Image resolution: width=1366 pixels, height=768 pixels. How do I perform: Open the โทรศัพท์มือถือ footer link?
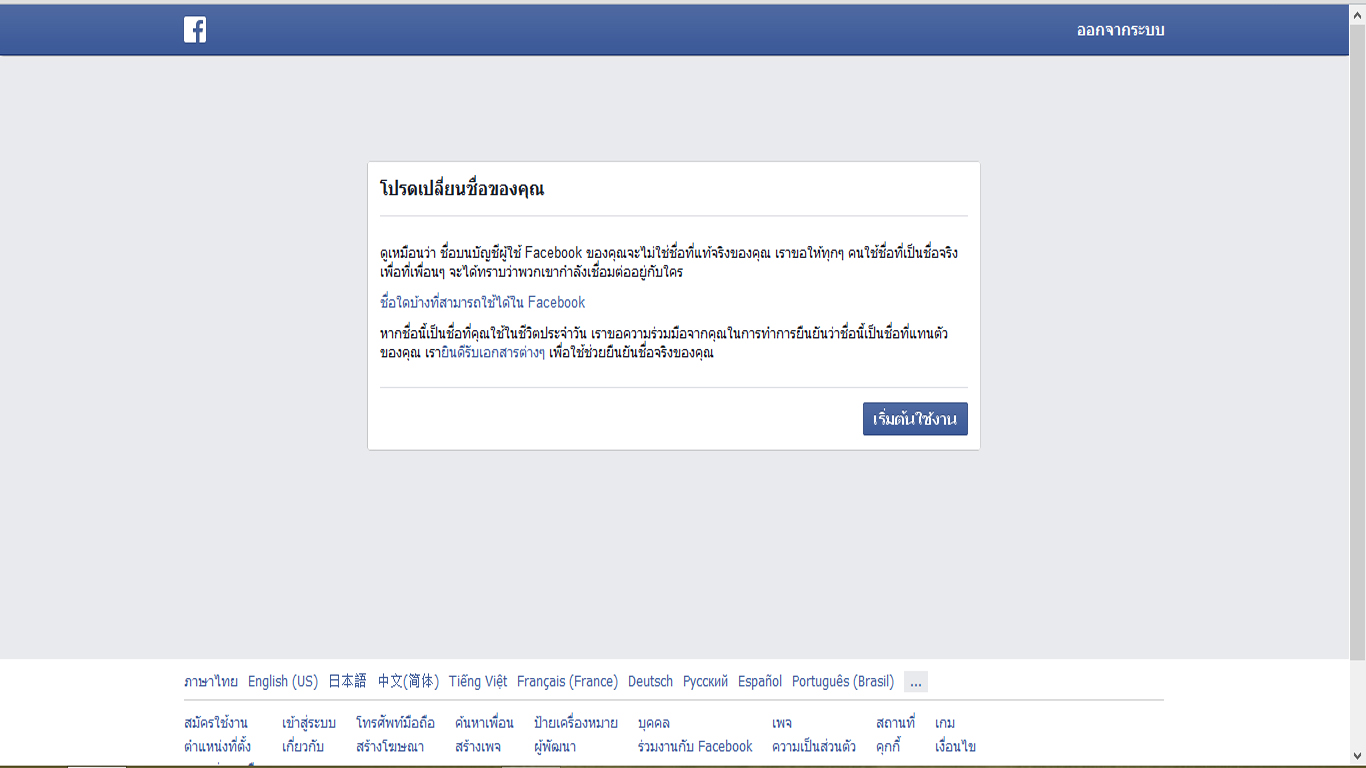click(395, 722)
